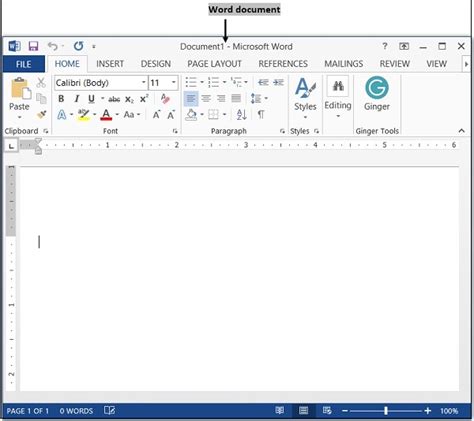This screenshot has width=474, height=421.
Task: Open the INSERT ribbon tab
Action: [x=110, y=64]
